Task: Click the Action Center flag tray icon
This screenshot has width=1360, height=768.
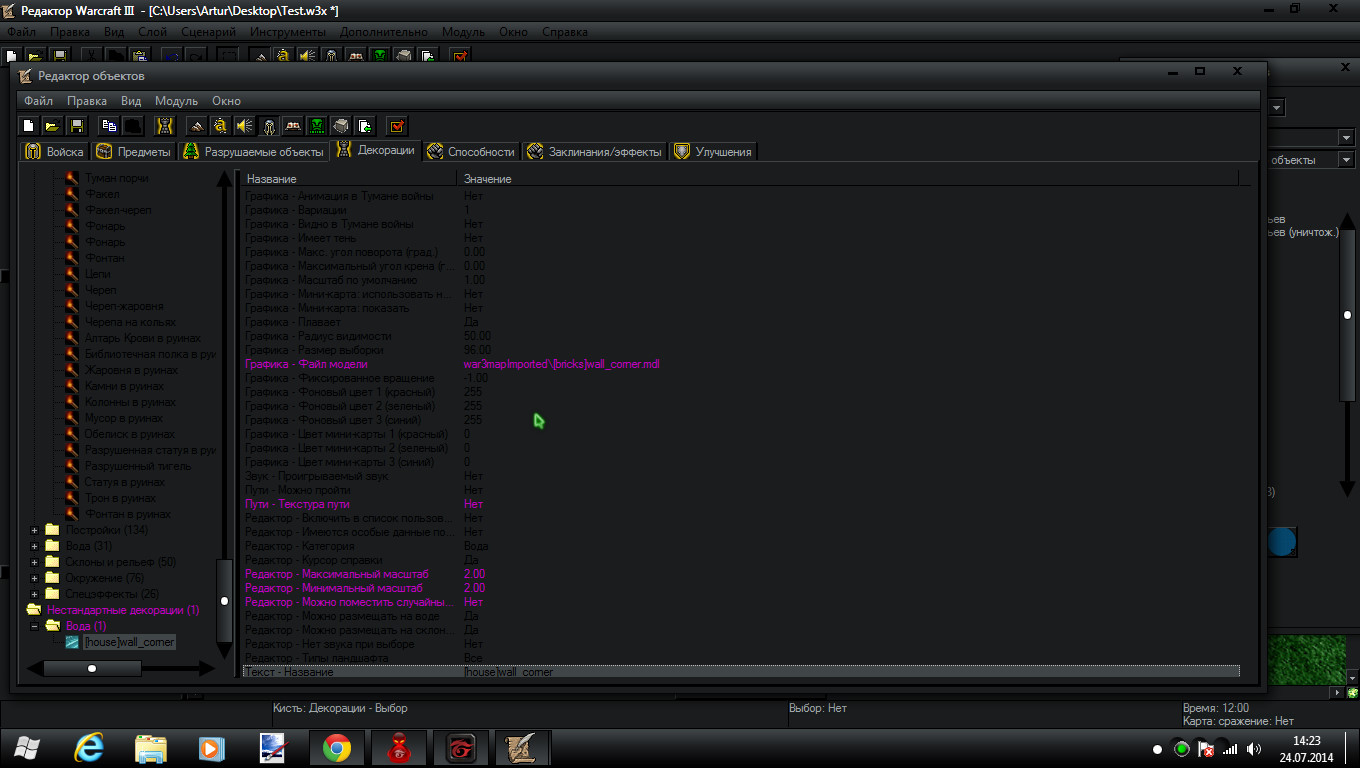Action: [1206, 749]
